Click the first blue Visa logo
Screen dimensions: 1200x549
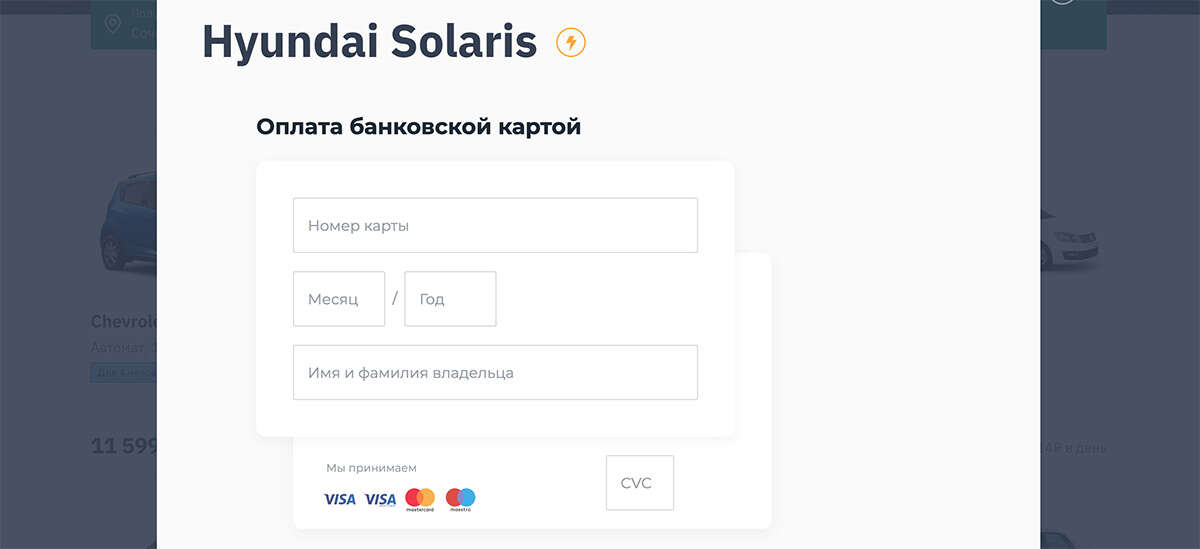click(x=339, y=499)
